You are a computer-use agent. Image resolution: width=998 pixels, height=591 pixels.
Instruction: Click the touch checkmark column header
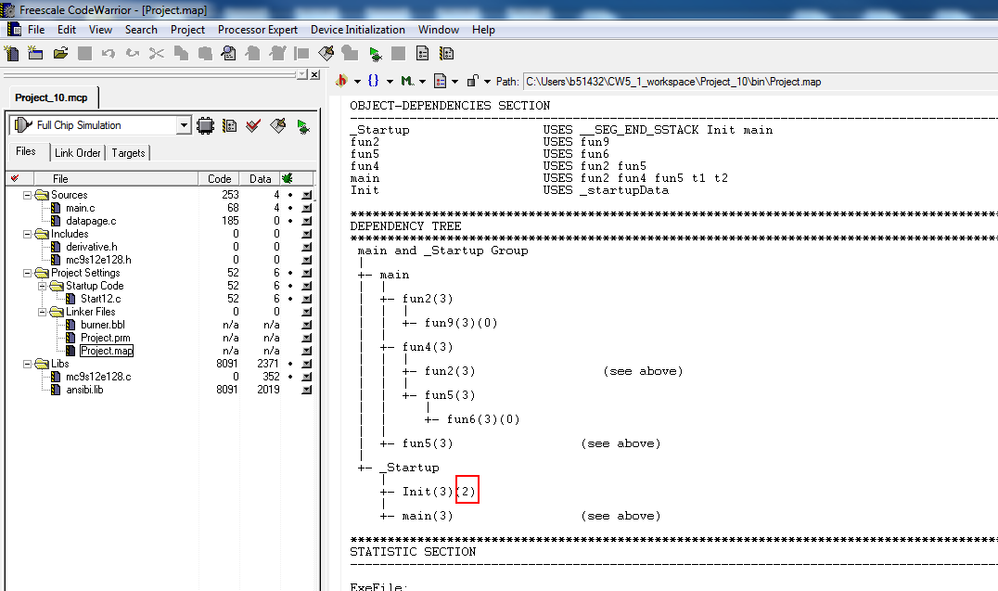tap(15, 179)
